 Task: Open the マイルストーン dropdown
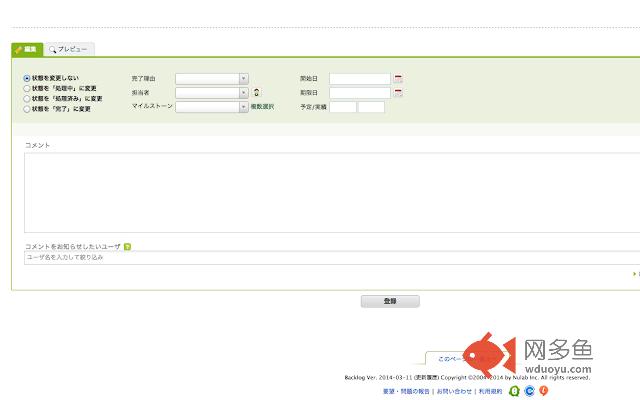click(212, 107)
